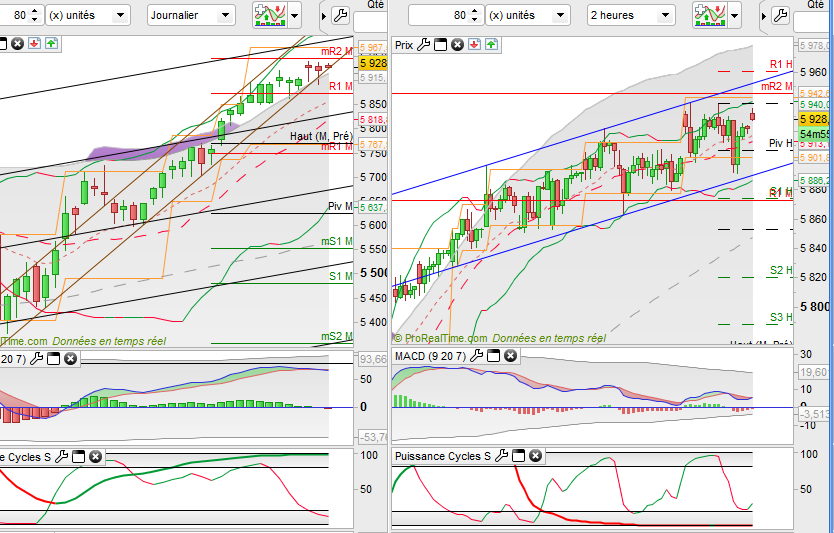Click yellow 5 928 price label in right chart
Viewport: 834px width, 533px height.
click(814, 119)
